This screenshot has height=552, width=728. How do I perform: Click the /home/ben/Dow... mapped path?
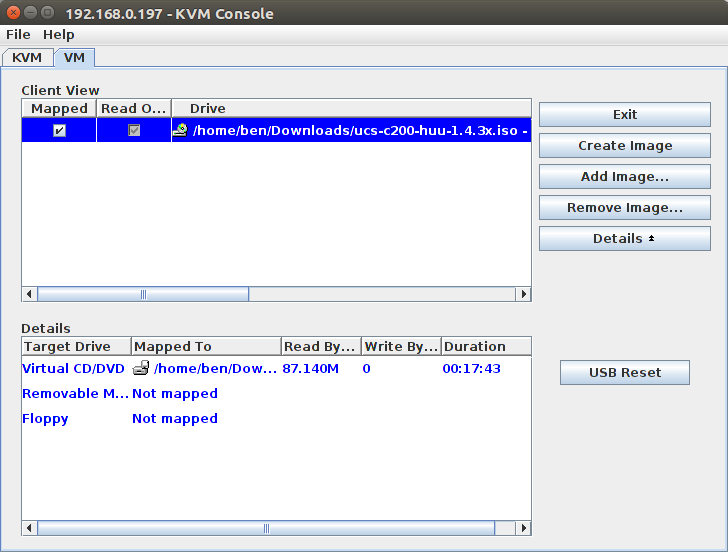(215, 368)
